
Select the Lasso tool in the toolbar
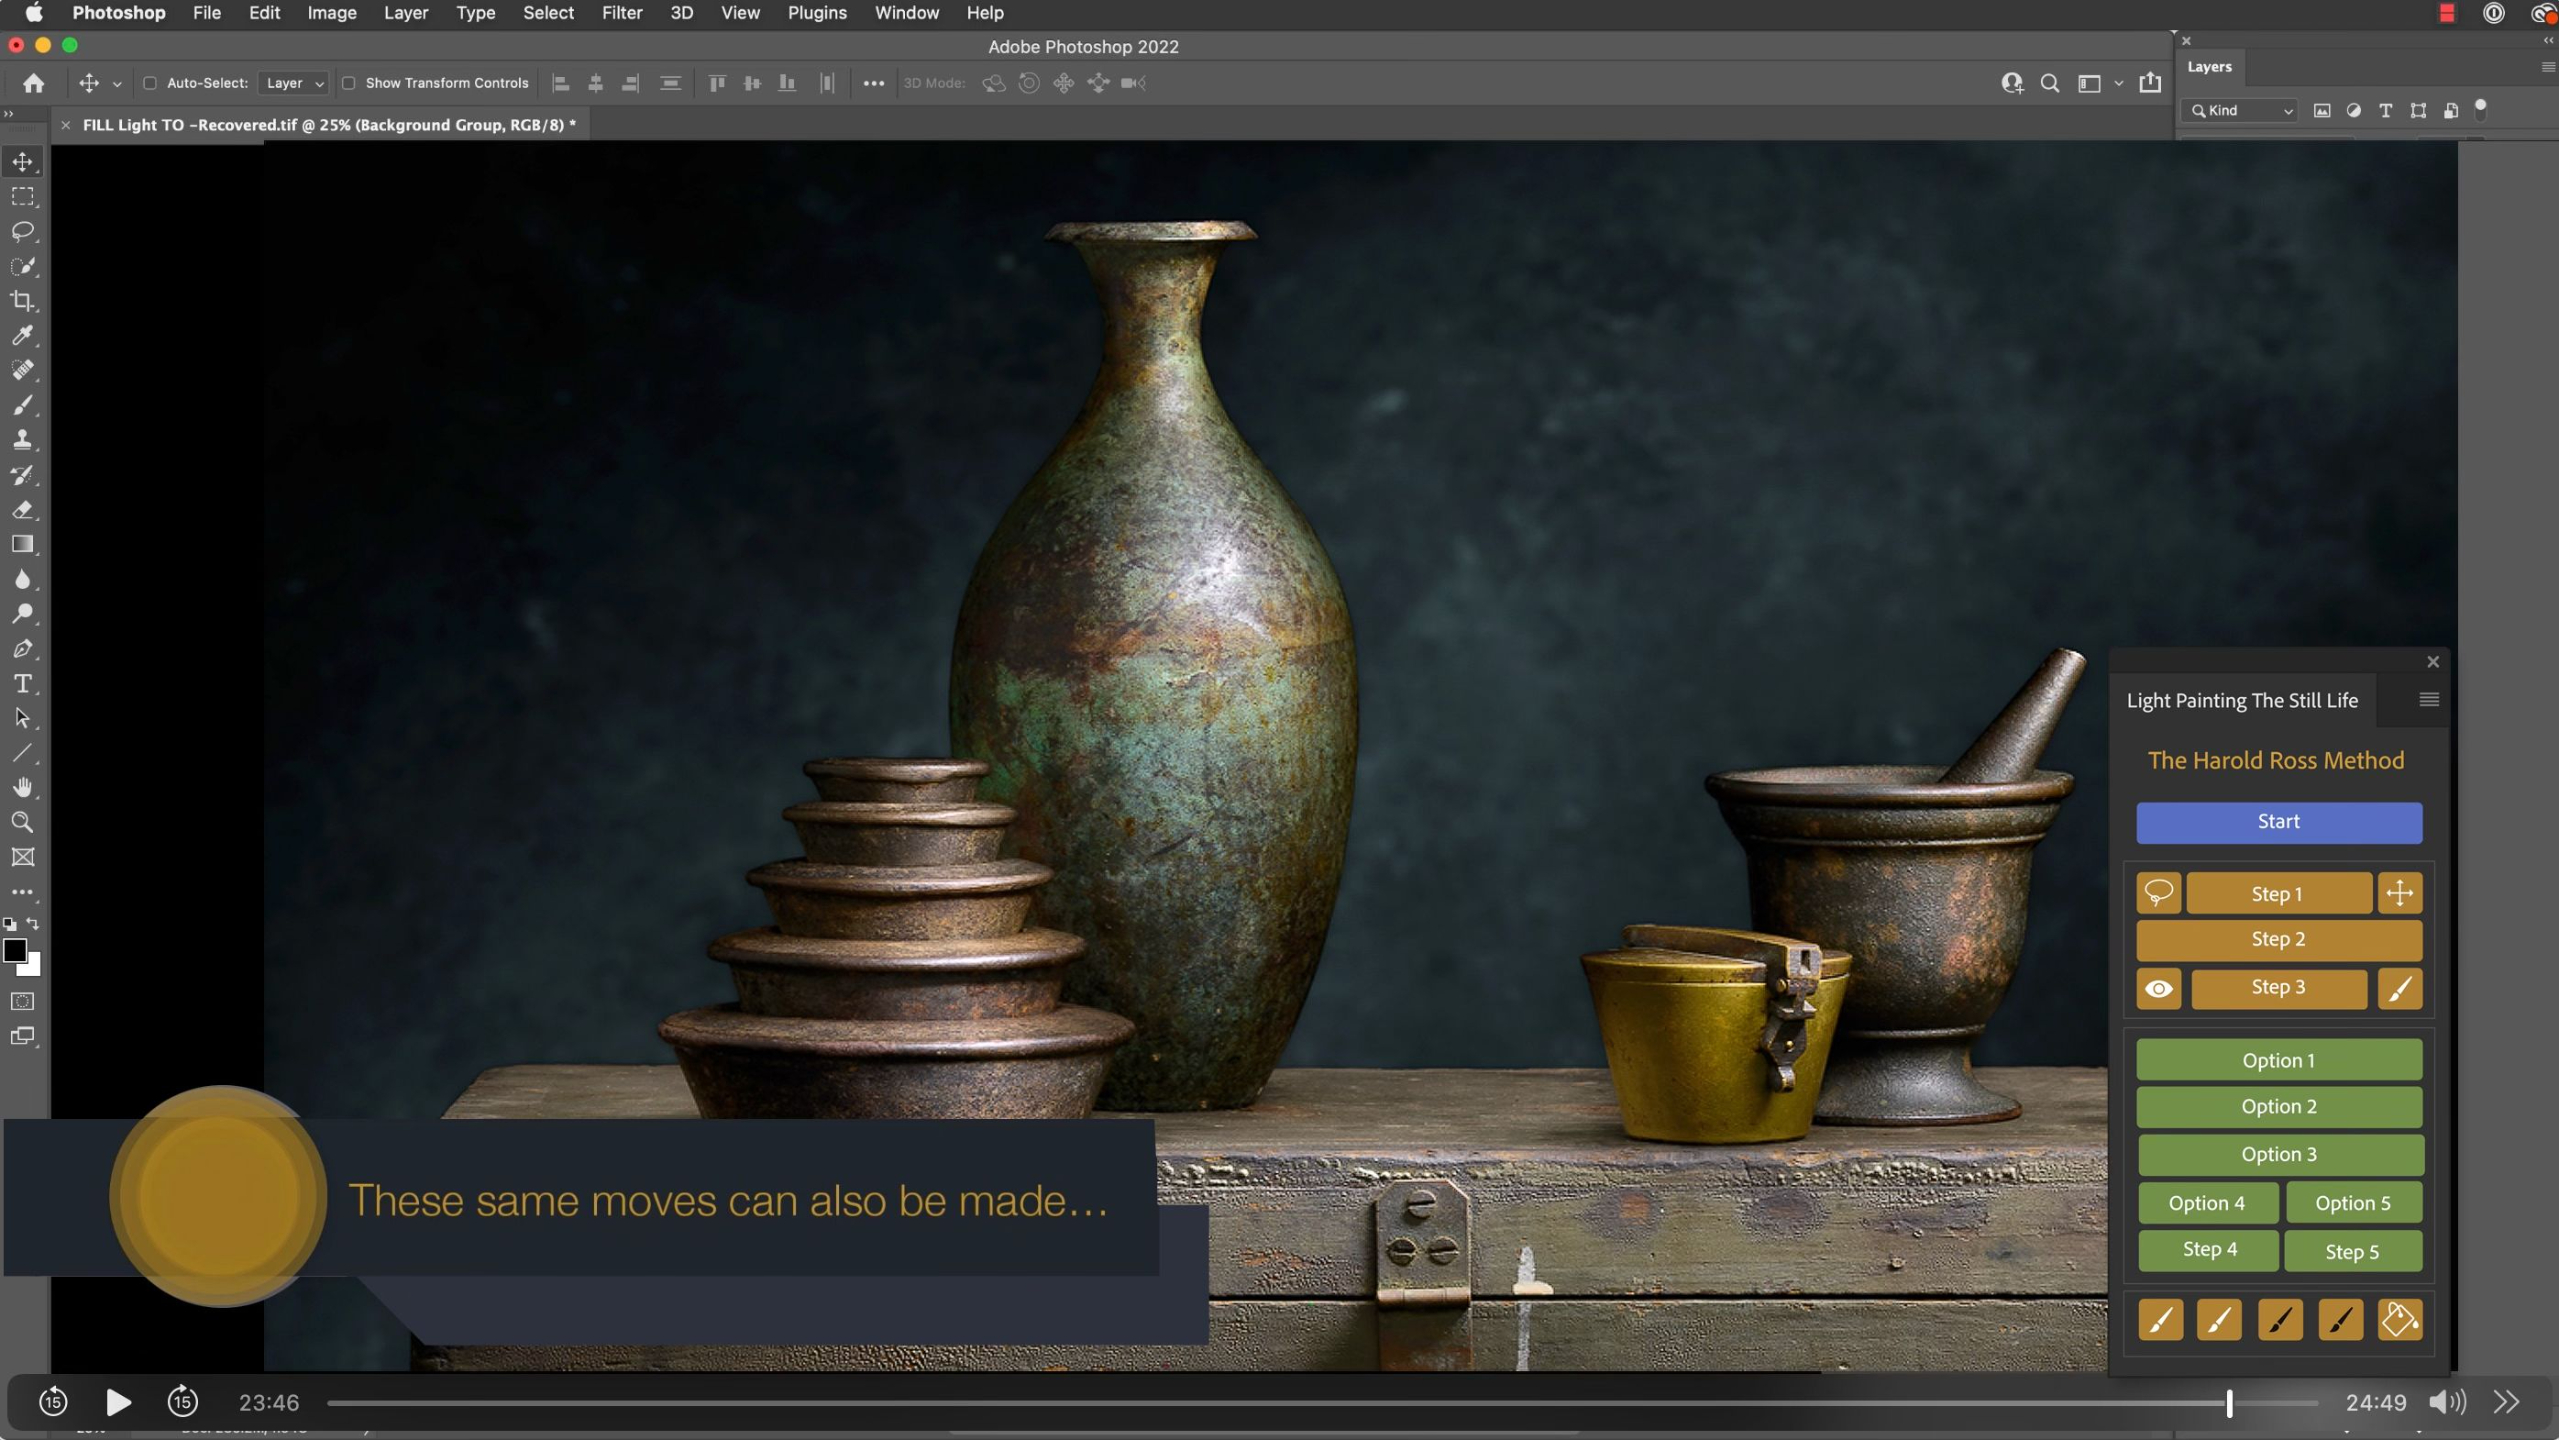22,231
